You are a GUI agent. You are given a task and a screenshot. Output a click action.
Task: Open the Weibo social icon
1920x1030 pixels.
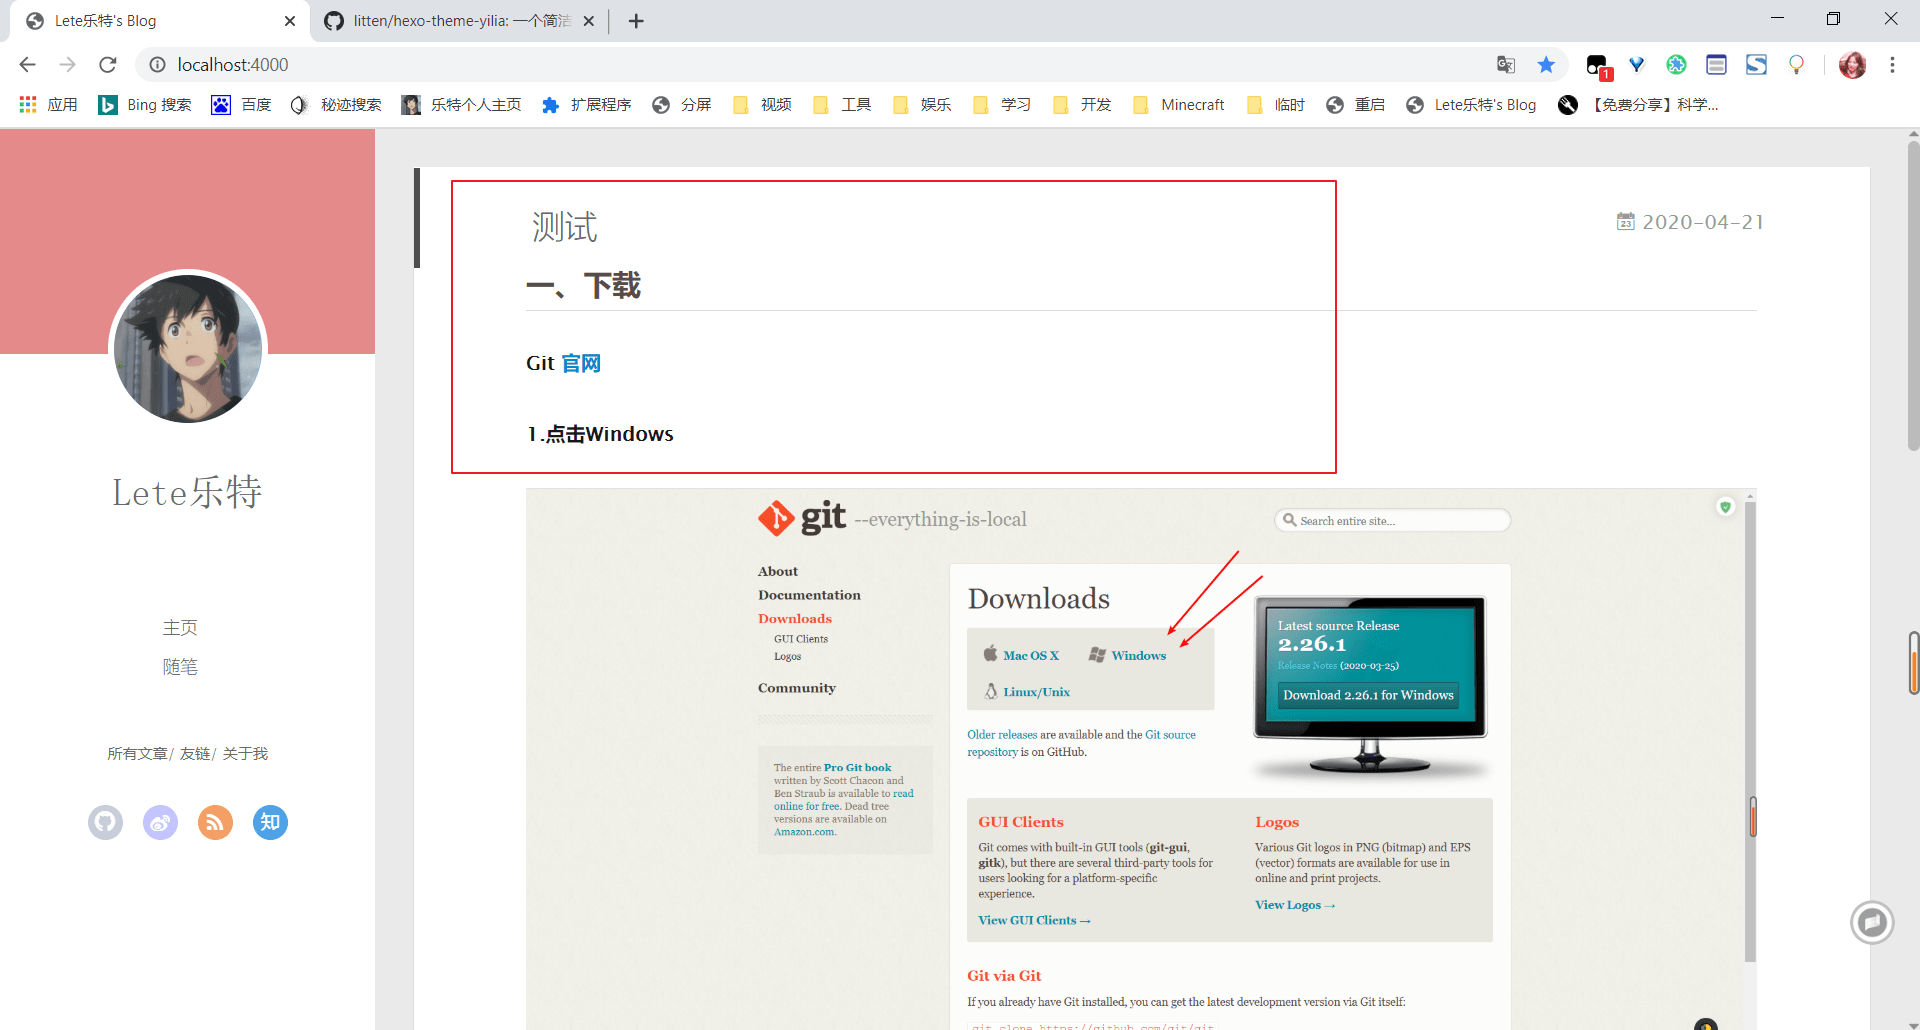pyautogui.click(x=160, y=822)
